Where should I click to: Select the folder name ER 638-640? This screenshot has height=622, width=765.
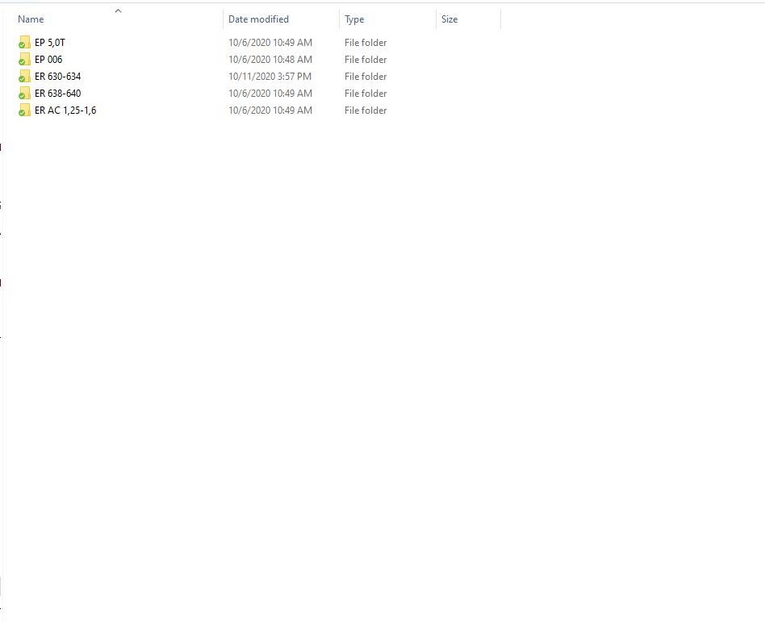(58, 94)
